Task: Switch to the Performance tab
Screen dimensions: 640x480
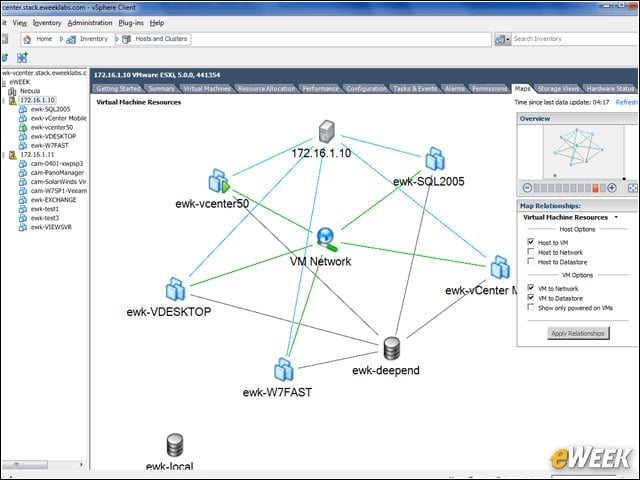Action: [321, 89]
